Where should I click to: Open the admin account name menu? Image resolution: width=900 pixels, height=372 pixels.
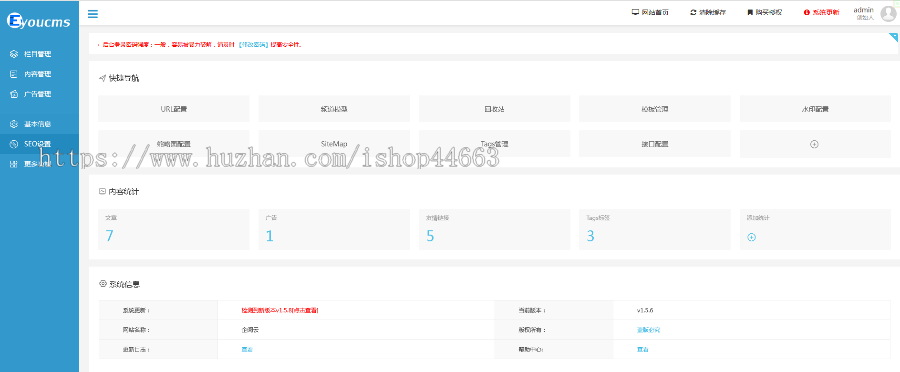coord(863,10)
